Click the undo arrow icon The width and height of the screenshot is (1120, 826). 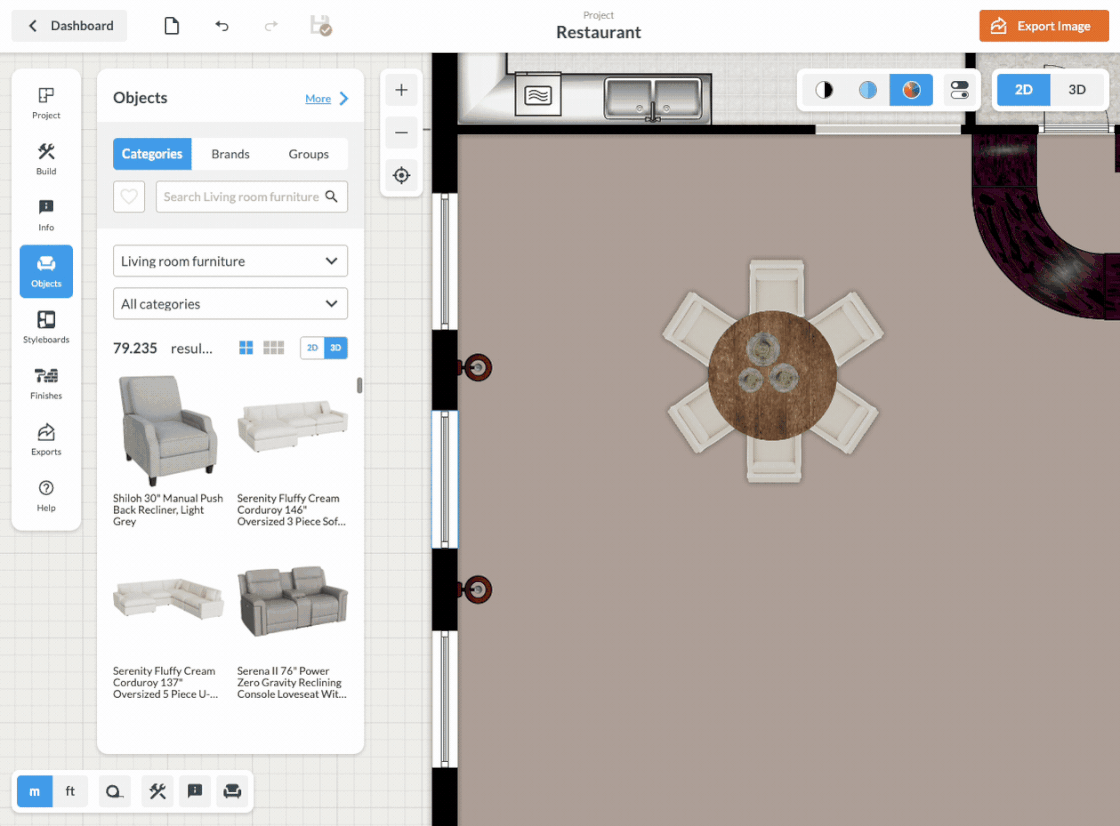[222, 26]
